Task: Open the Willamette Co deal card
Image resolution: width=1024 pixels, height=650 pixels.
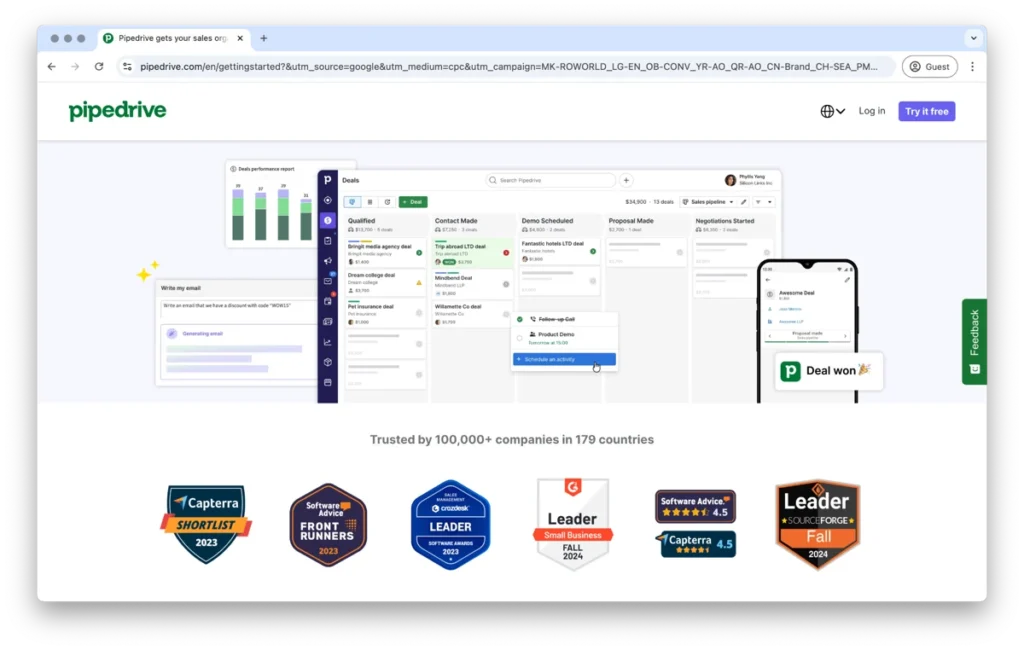Action: pos(472,314)
